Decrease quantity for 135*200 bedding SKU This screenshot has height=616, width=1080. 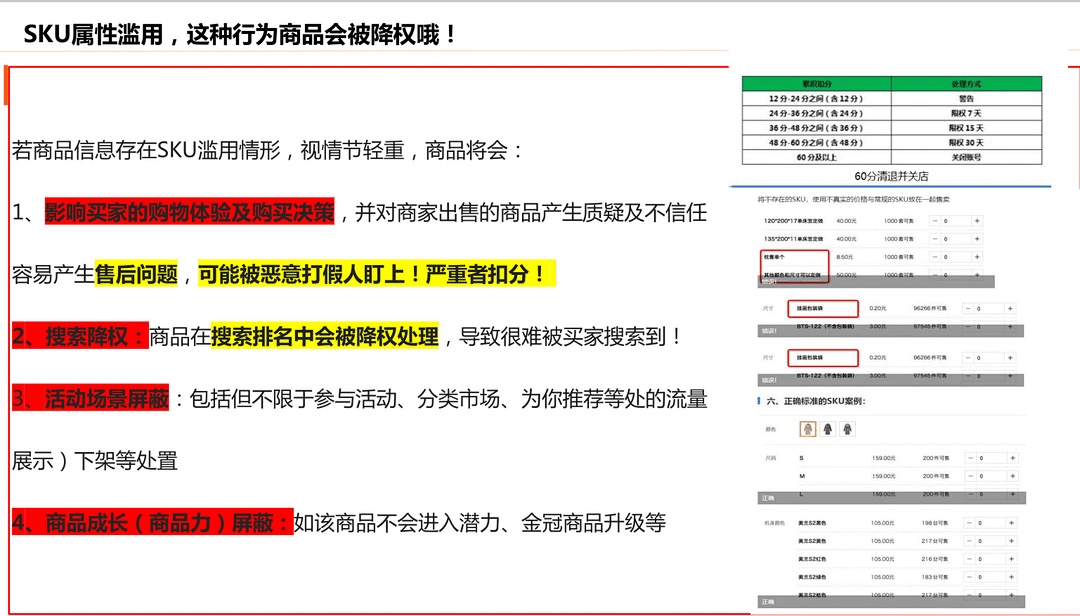(935, 239)
